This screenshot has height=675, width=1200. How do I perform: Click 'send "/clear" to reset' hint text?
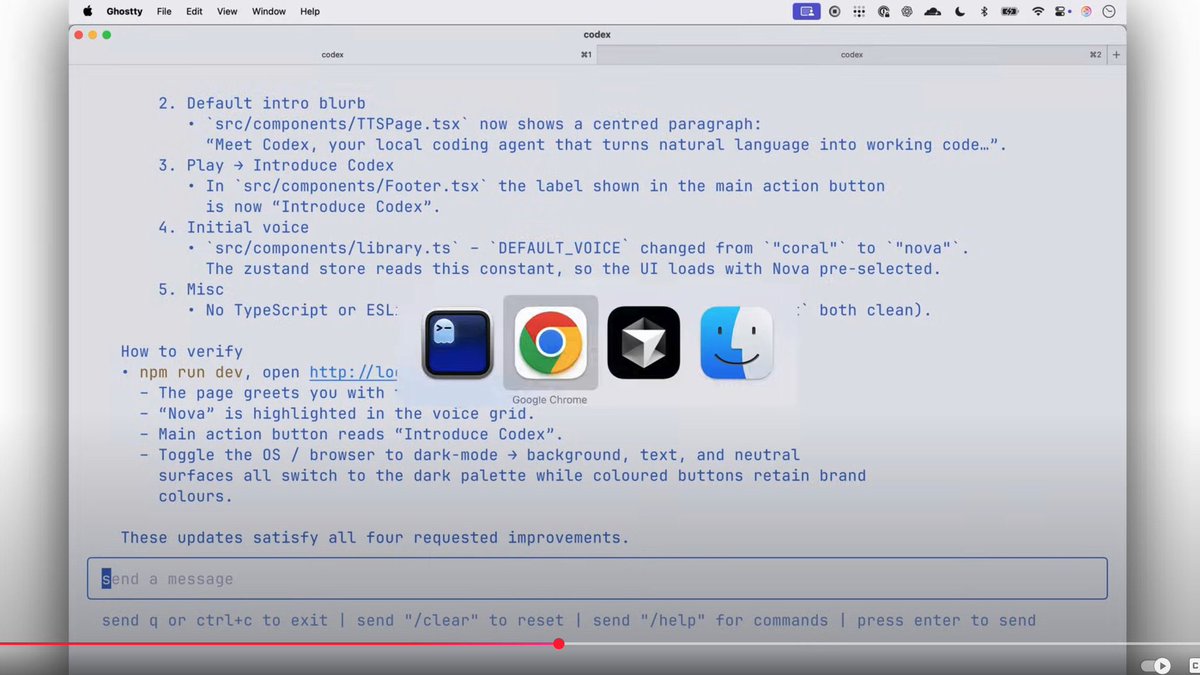tap(460, 620)
